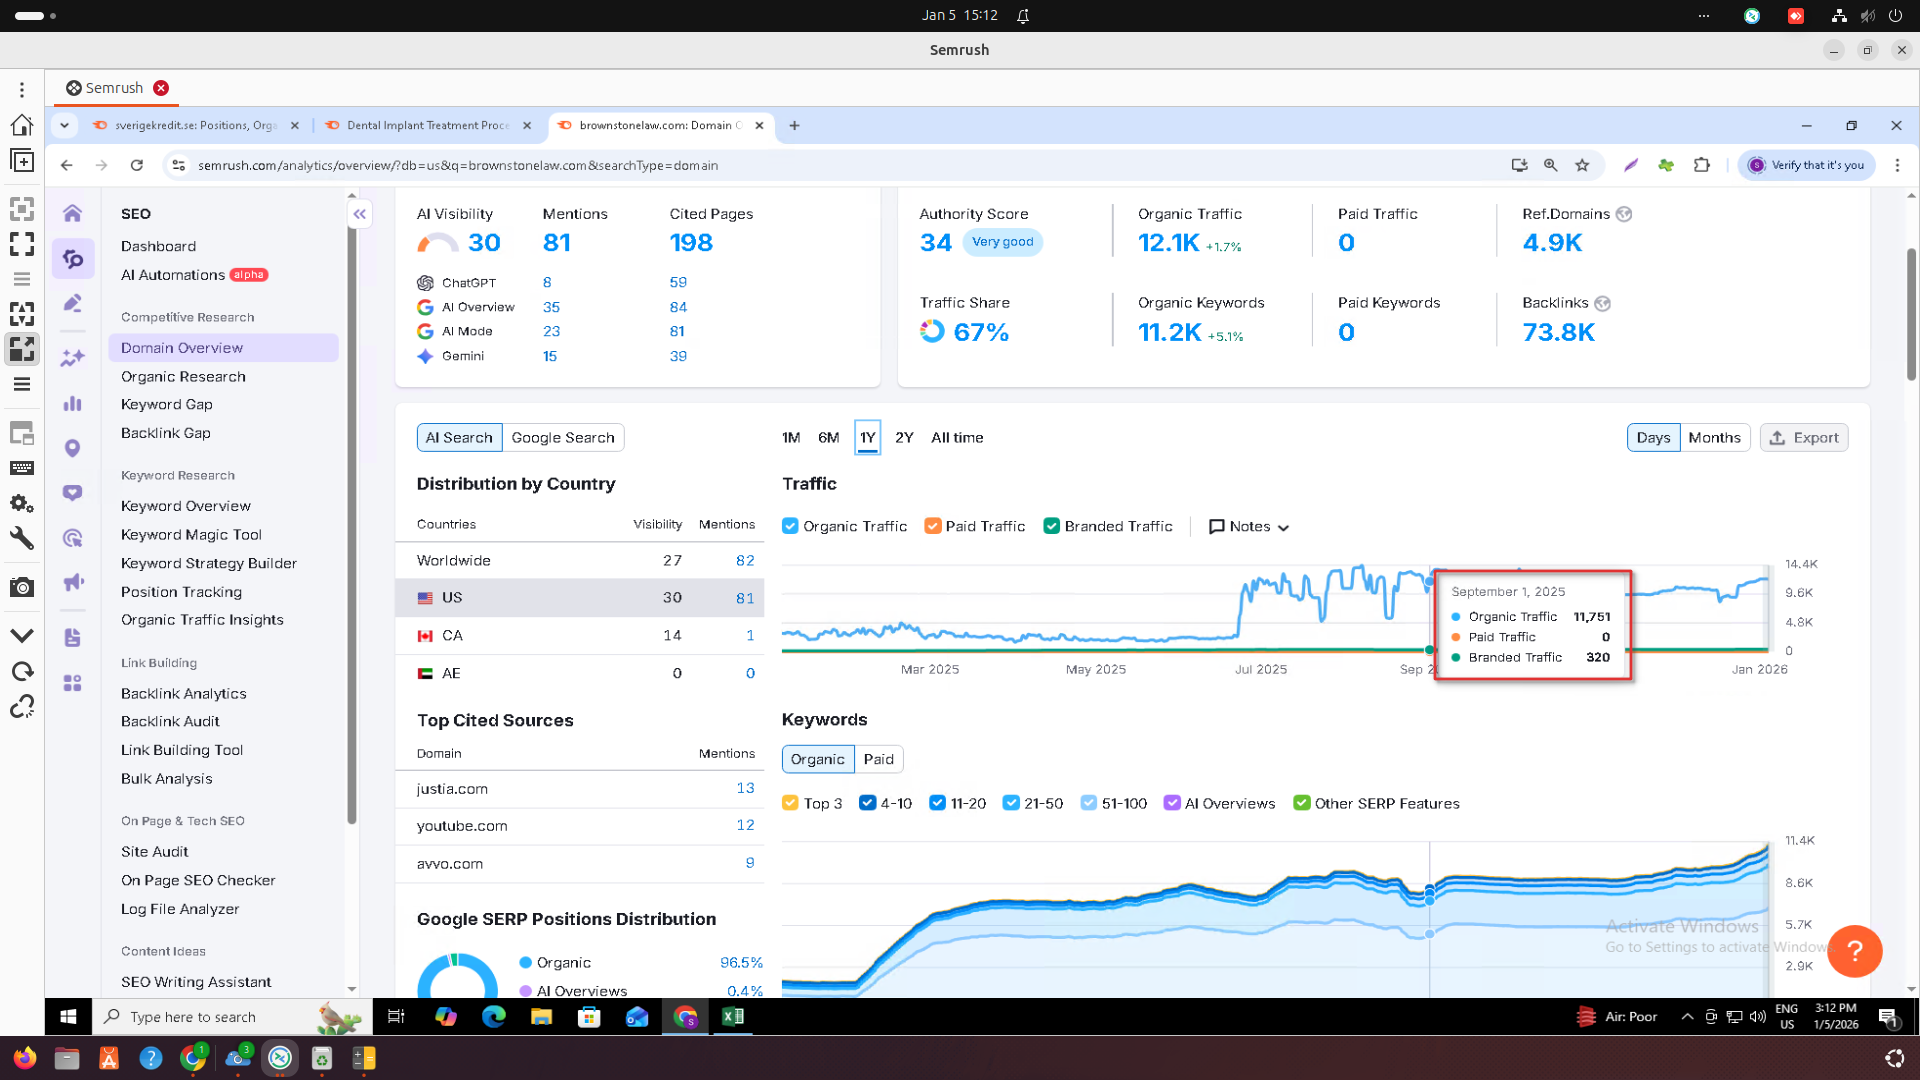Select the 6M time range

[828, 438]
